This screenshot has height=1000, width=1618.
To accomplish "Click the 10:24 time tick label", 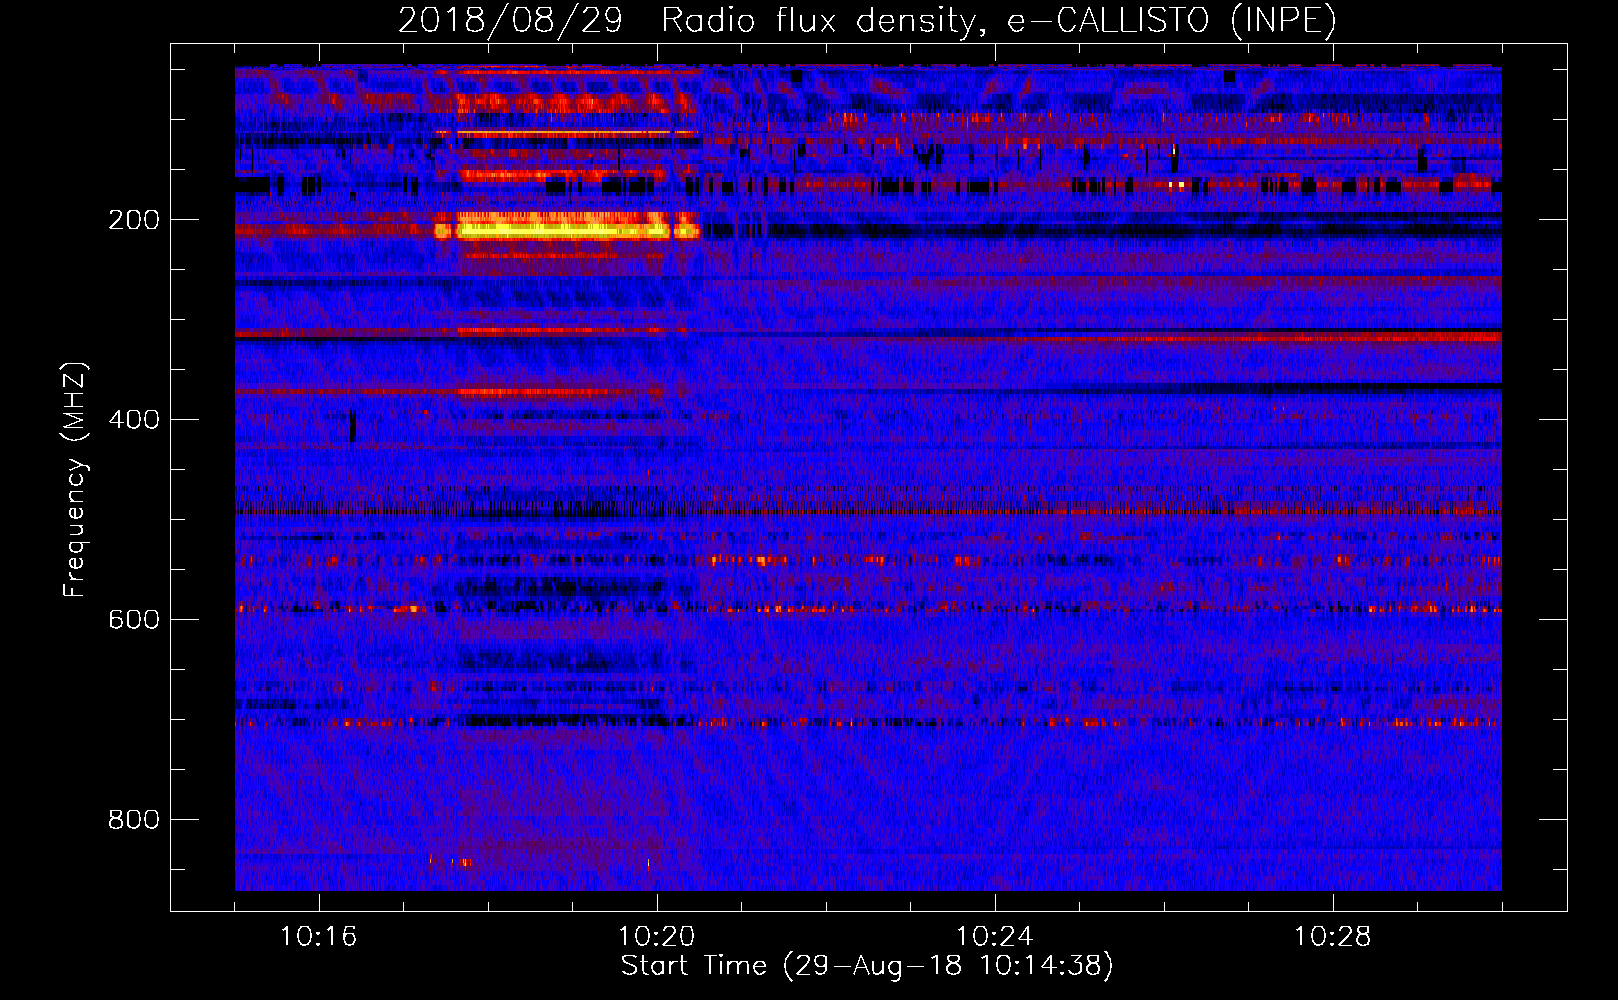I will tap(994, 937).
